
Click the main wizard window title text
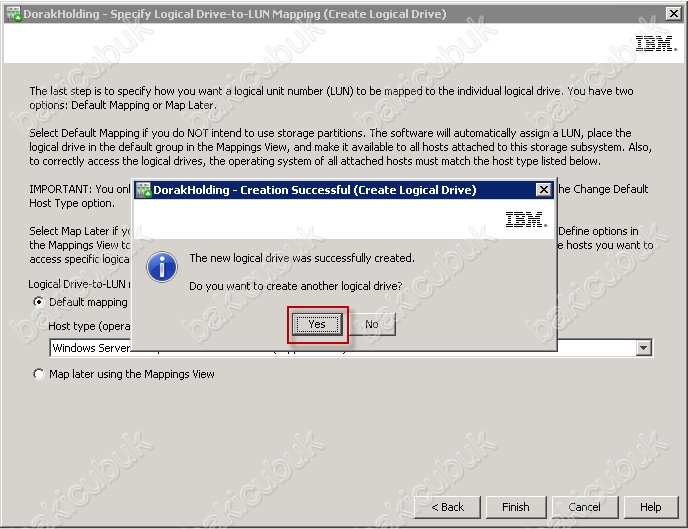[x=235, y=14]
